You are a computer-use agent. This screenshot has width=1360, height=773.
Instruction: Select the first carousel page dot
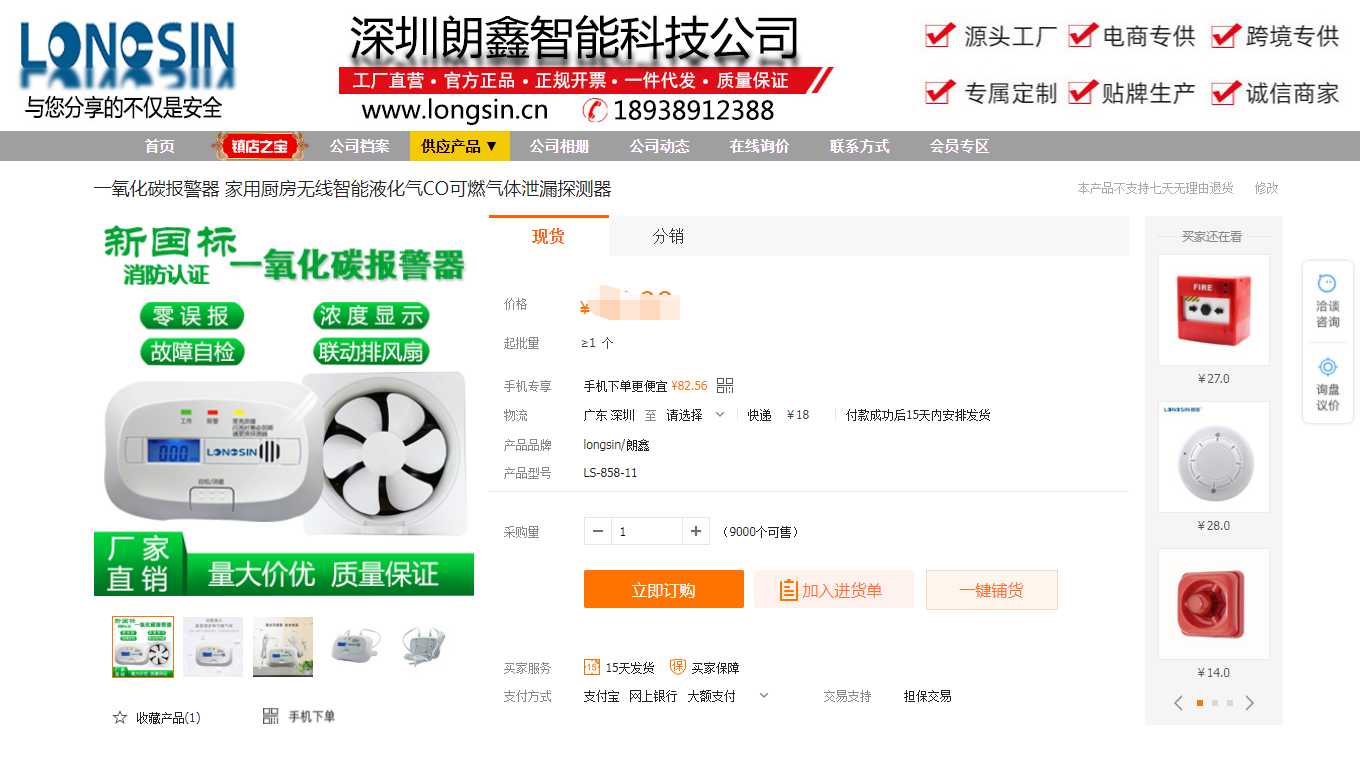1200,703
